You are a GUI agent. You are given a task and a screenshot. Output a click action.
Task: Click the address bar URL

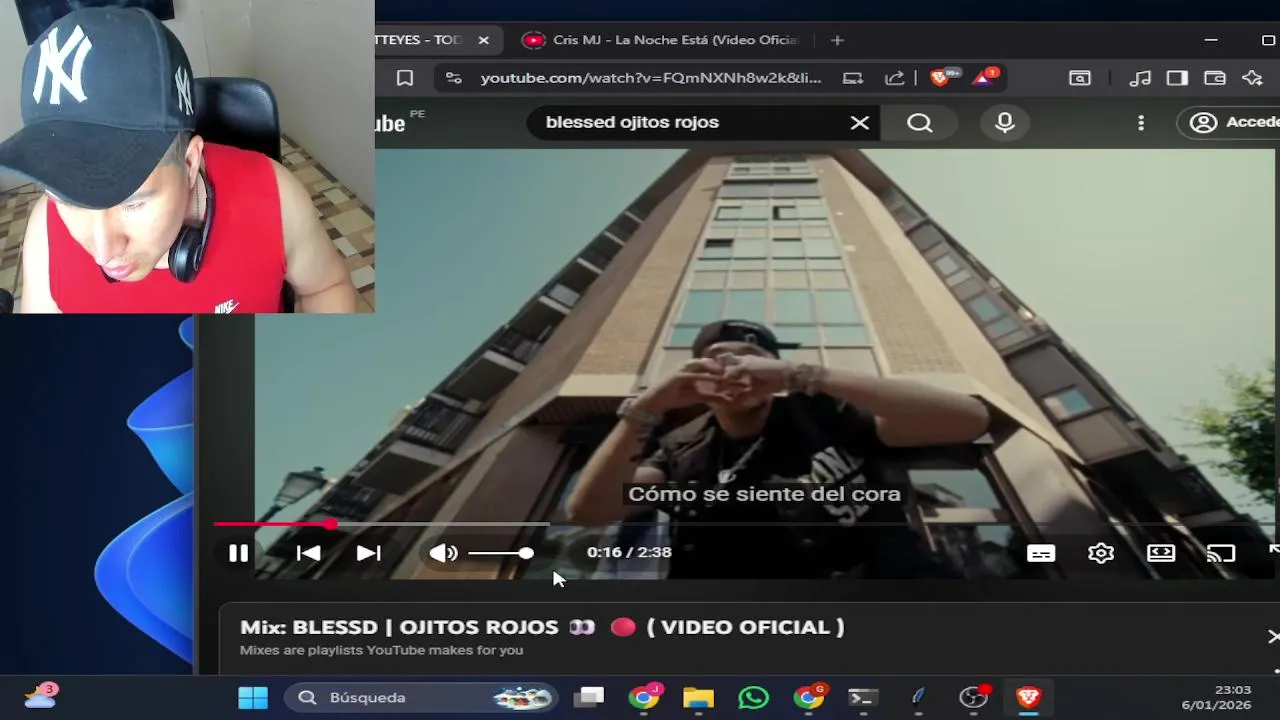tap(651, 78)
